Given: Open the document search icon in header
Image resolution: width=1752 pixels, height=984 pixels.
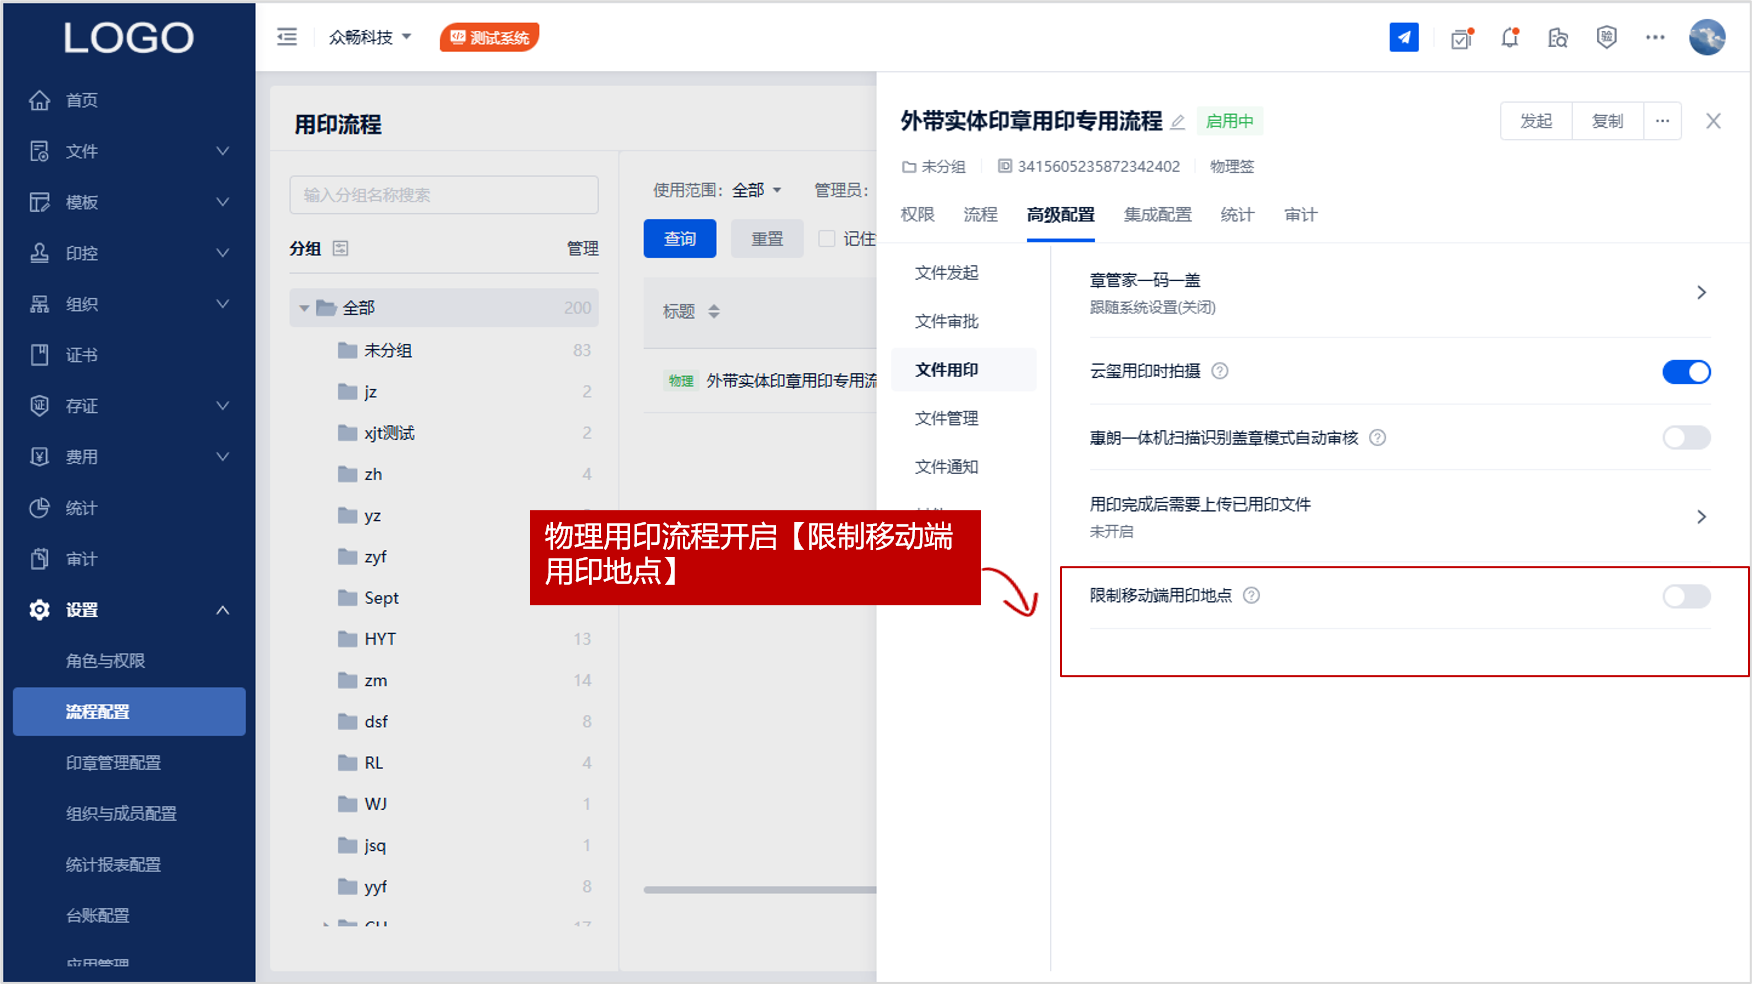Looking at the screenshot, I should (1557, 38).
